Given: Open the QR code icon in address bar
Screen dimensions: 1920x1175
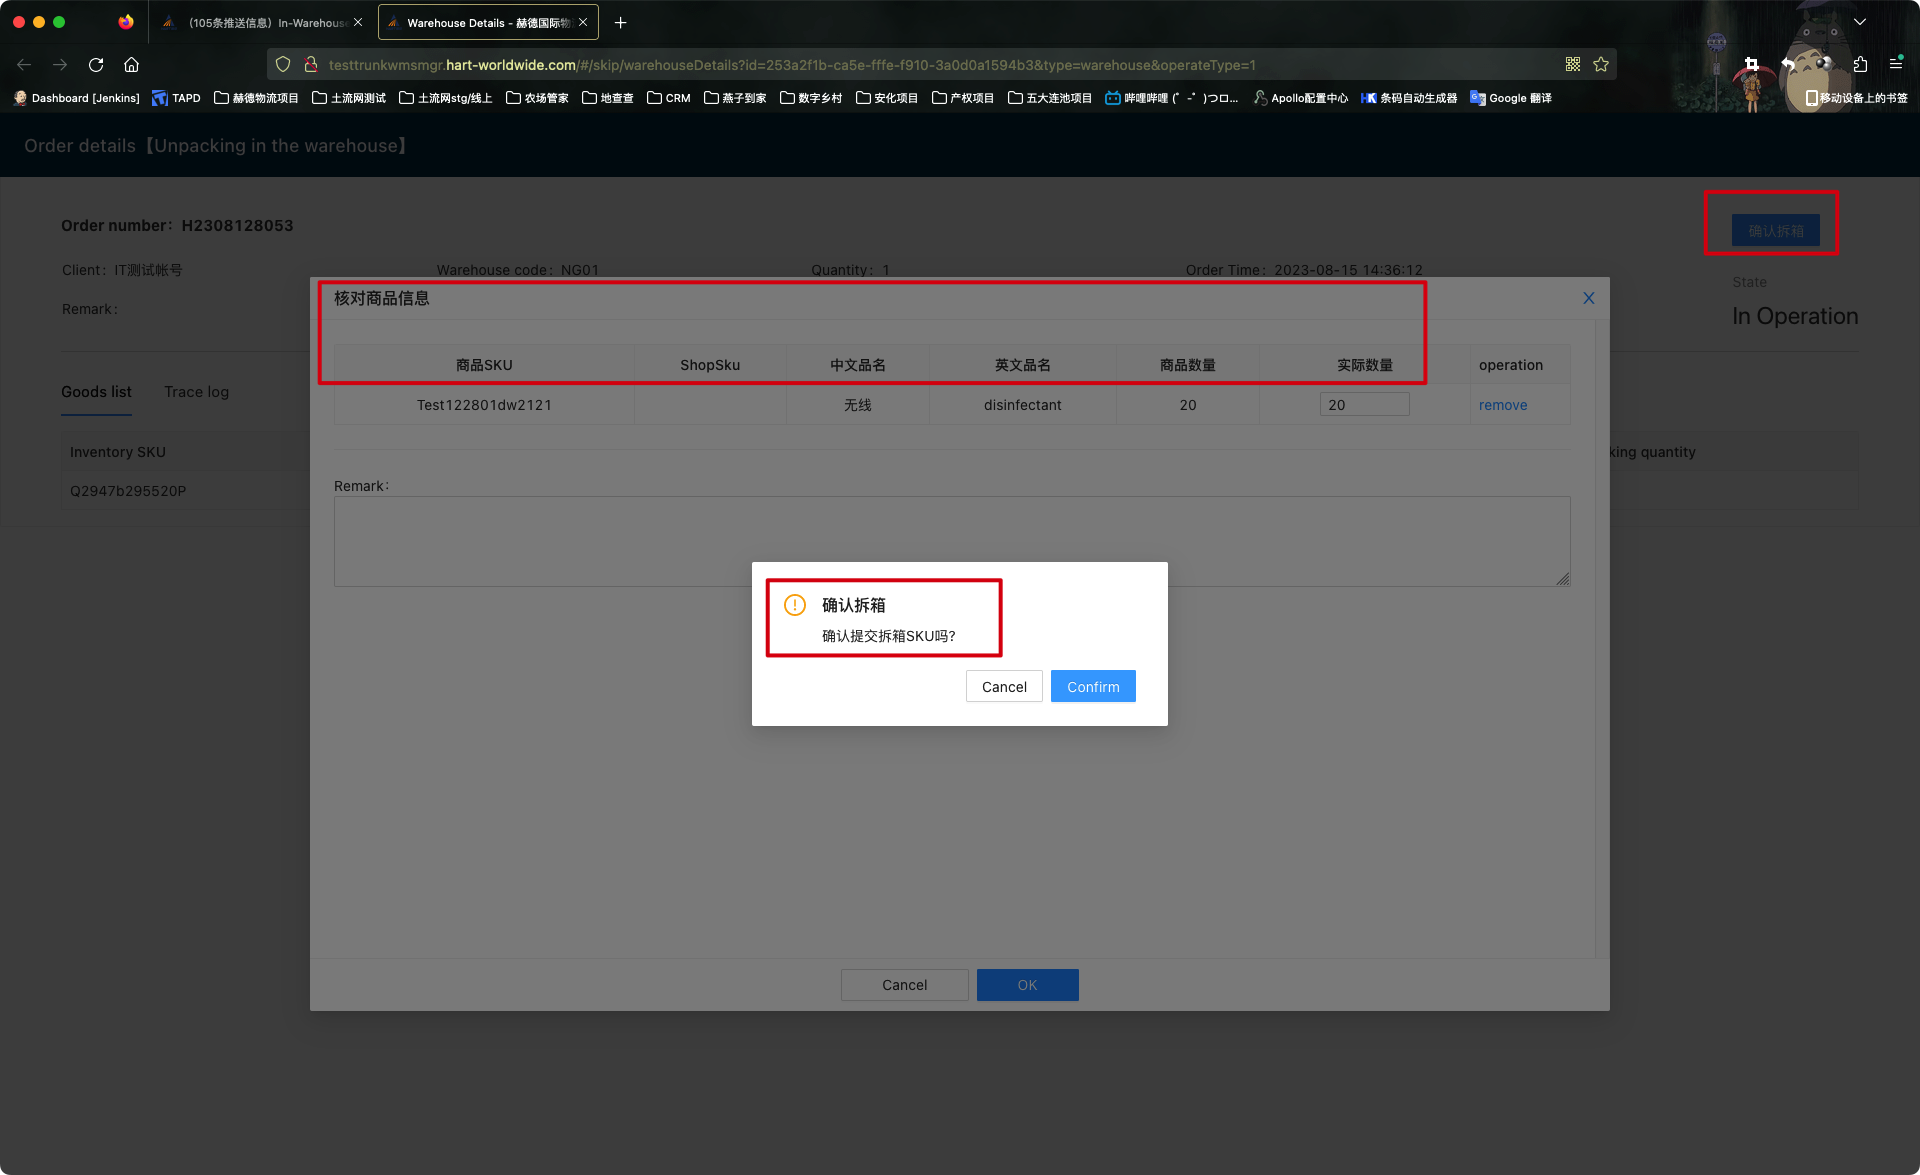Looking at the screenshot, I should pyautogui.click(x=1573, y=65).
